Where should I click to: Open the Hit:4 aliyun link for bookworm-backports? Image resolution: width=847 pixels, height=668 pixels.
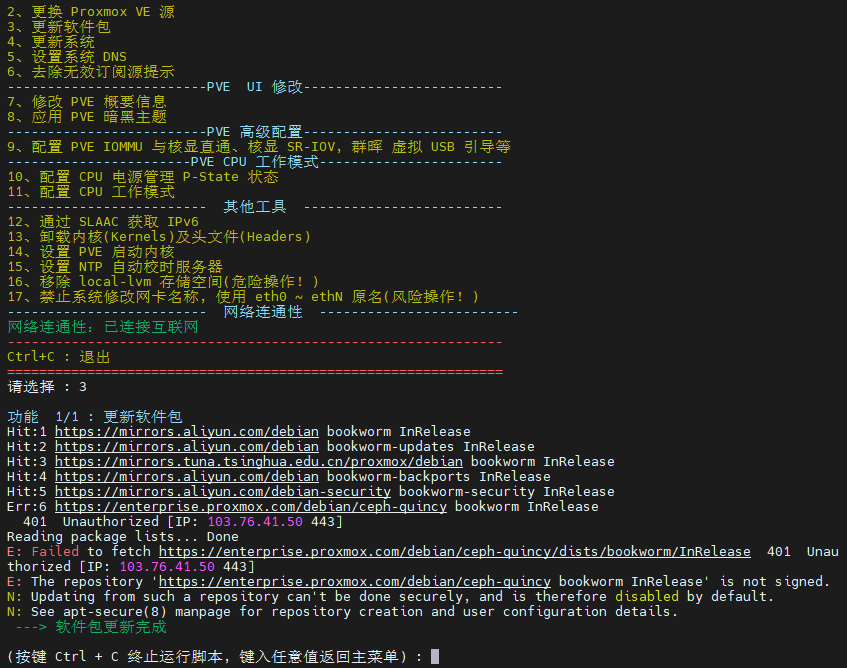click(187, 477)
